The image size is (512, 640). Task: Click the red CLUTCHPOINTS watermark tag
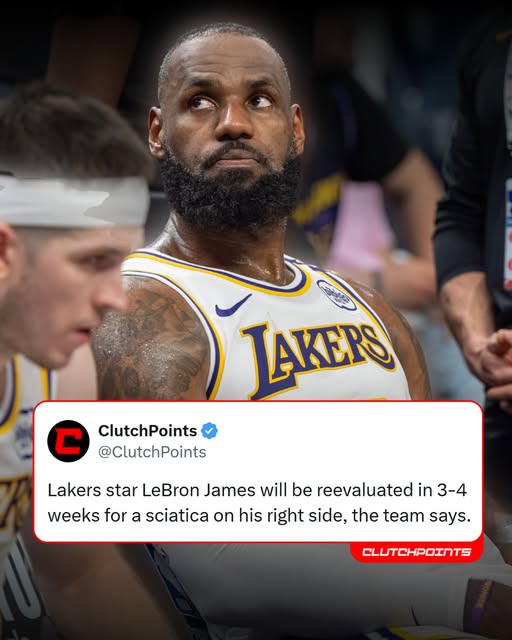tap(417, 552)
